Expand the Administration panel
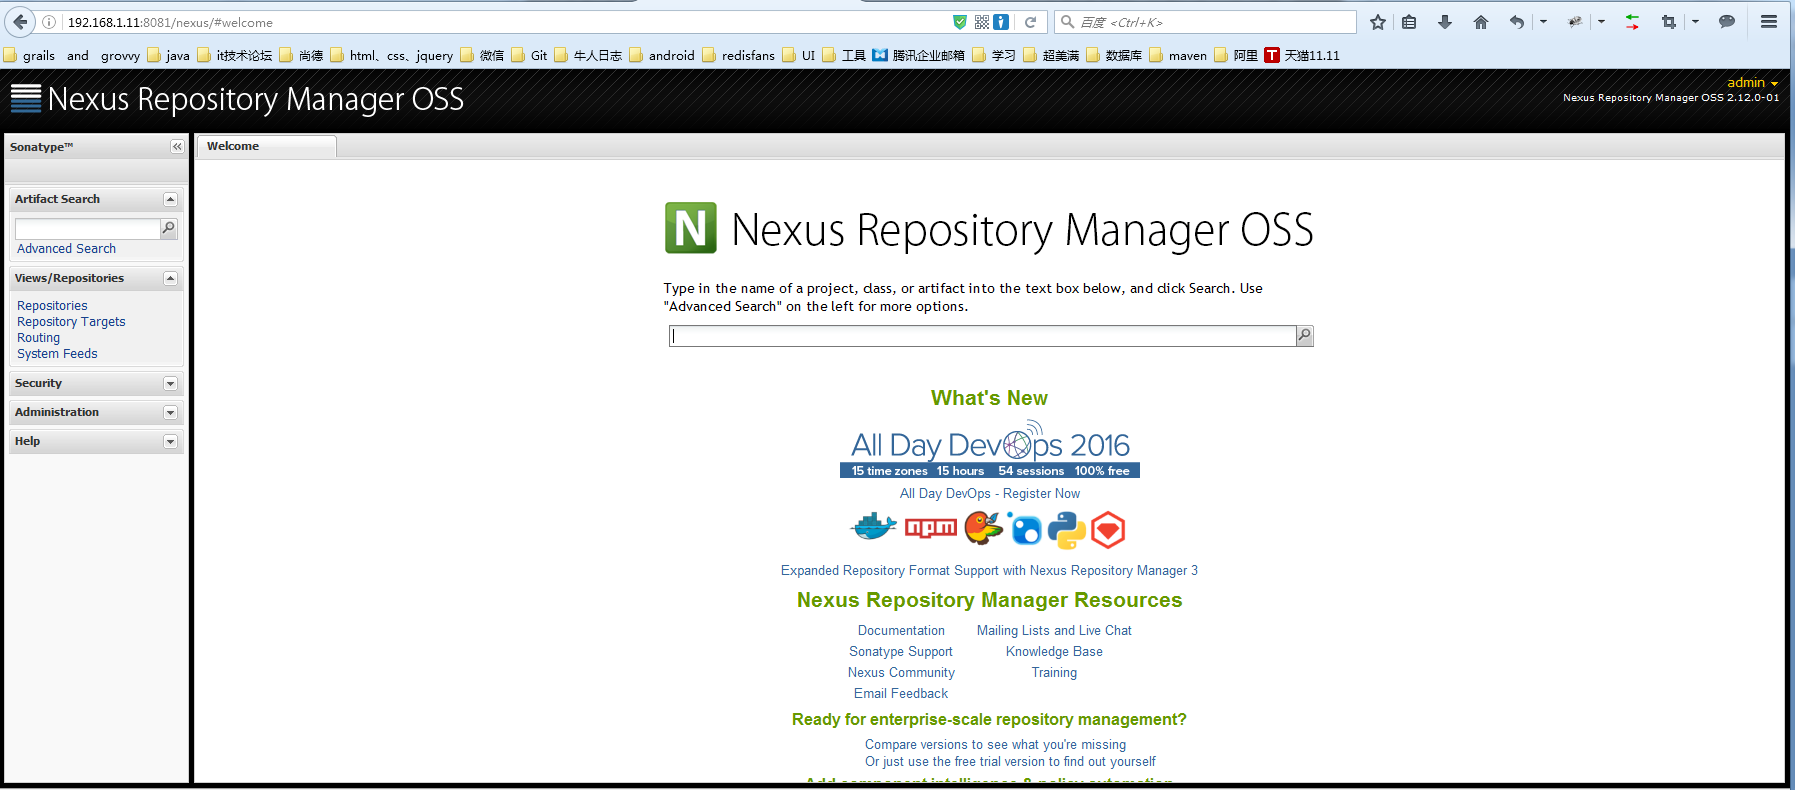 [170, 413]
